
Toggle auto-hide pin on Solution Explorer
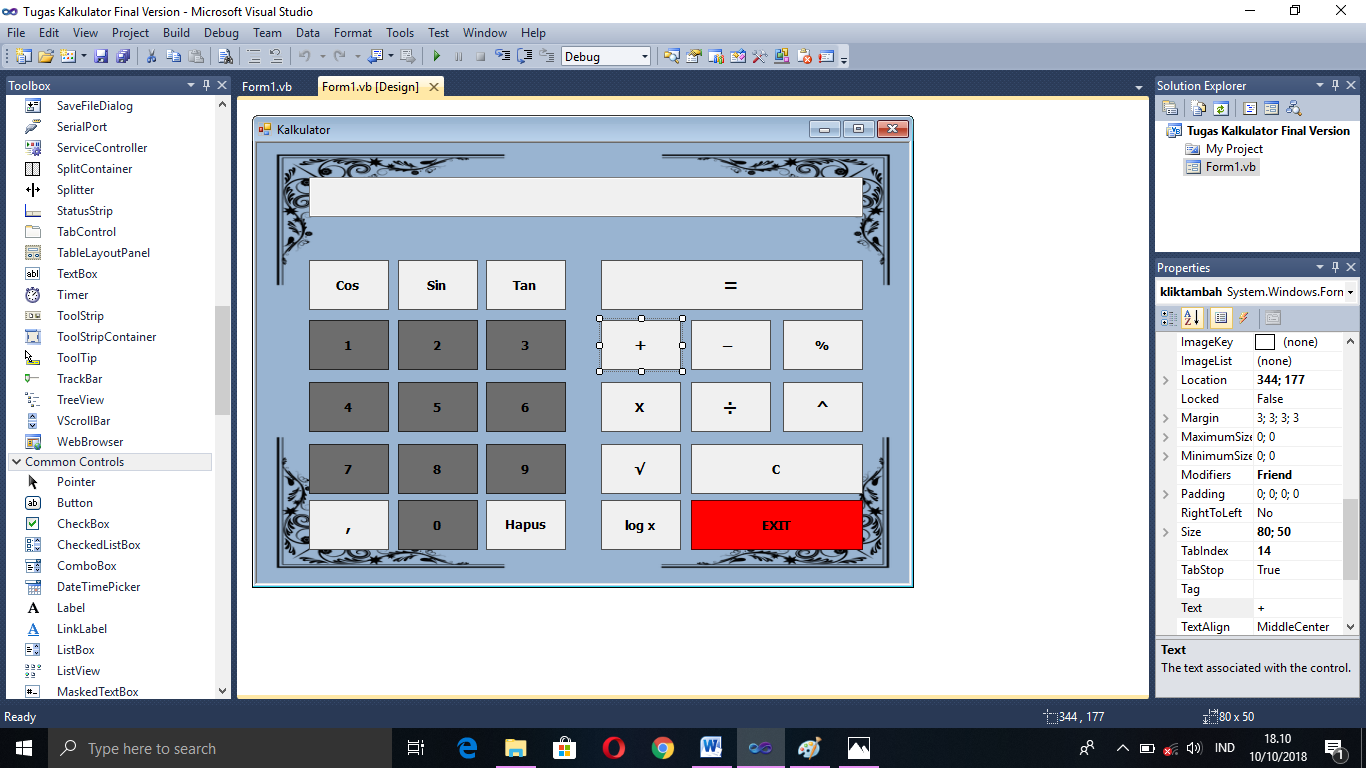[x=1334, y=85]
